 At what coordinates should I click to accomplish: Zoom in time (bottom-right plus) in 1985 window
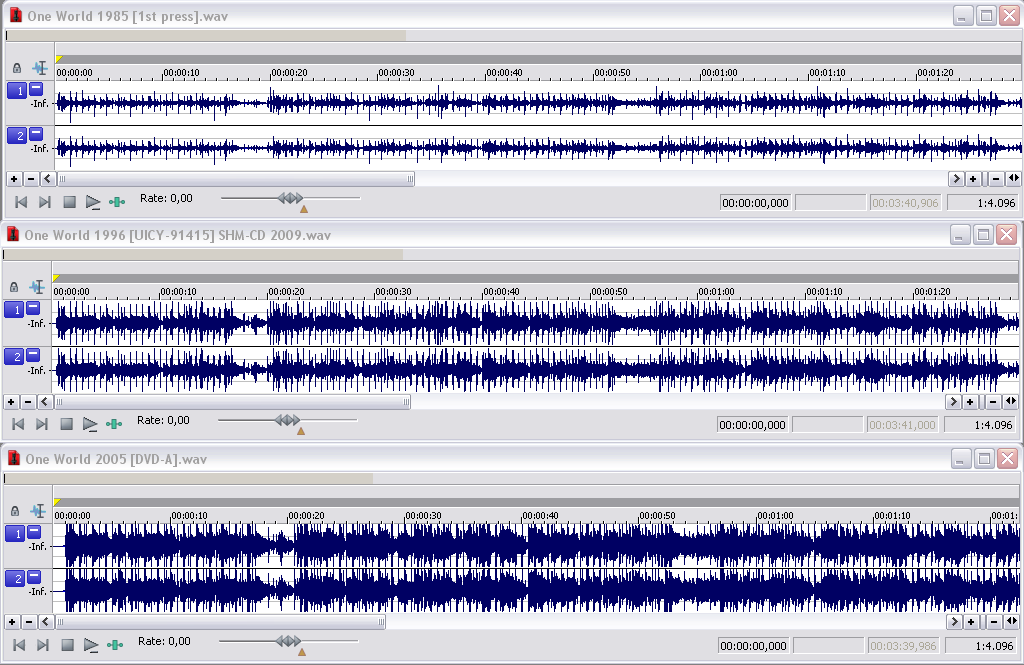click(x=973, y=178)
